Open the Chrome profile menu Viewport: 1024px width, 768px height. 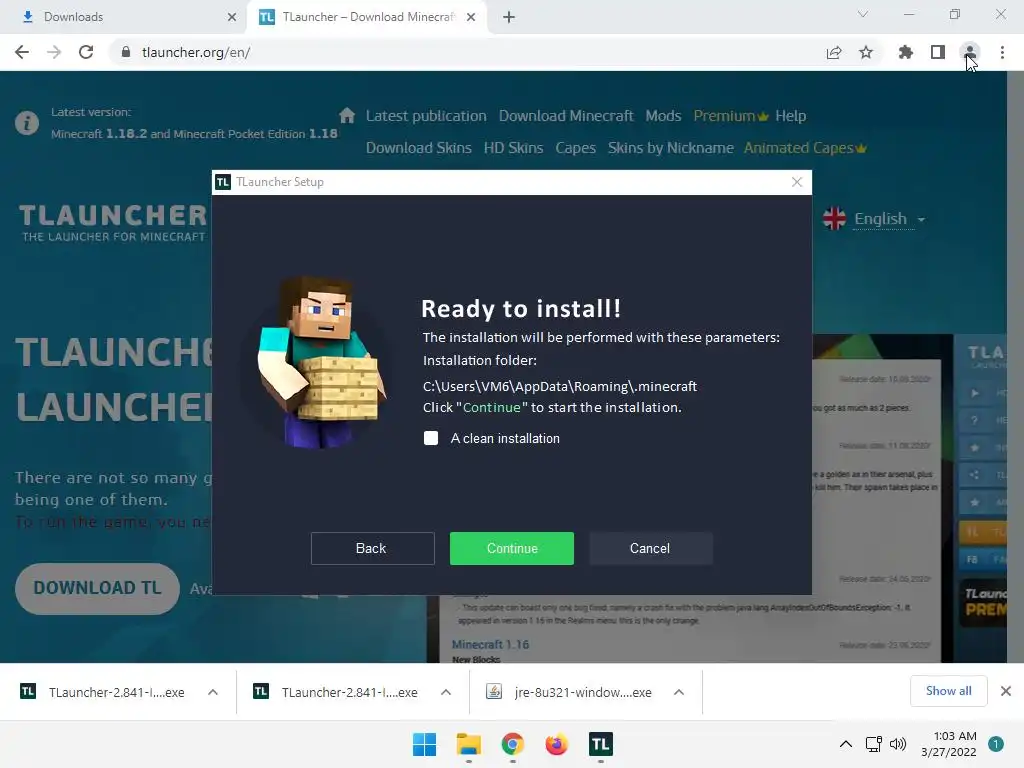970,52
